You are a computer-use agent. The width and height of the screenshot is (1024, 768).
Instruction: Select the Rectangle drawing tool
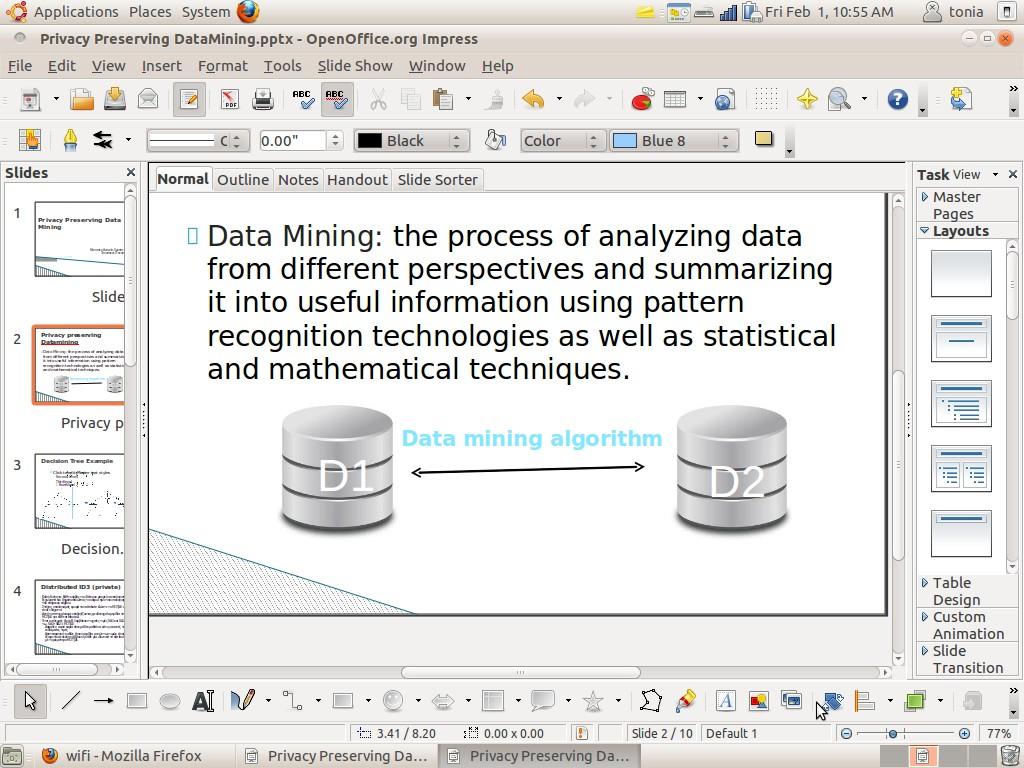click(136, 701)
